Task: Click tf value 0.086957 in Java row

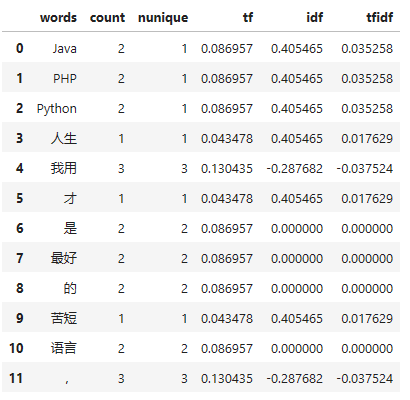Action: (x=227, y=49)
